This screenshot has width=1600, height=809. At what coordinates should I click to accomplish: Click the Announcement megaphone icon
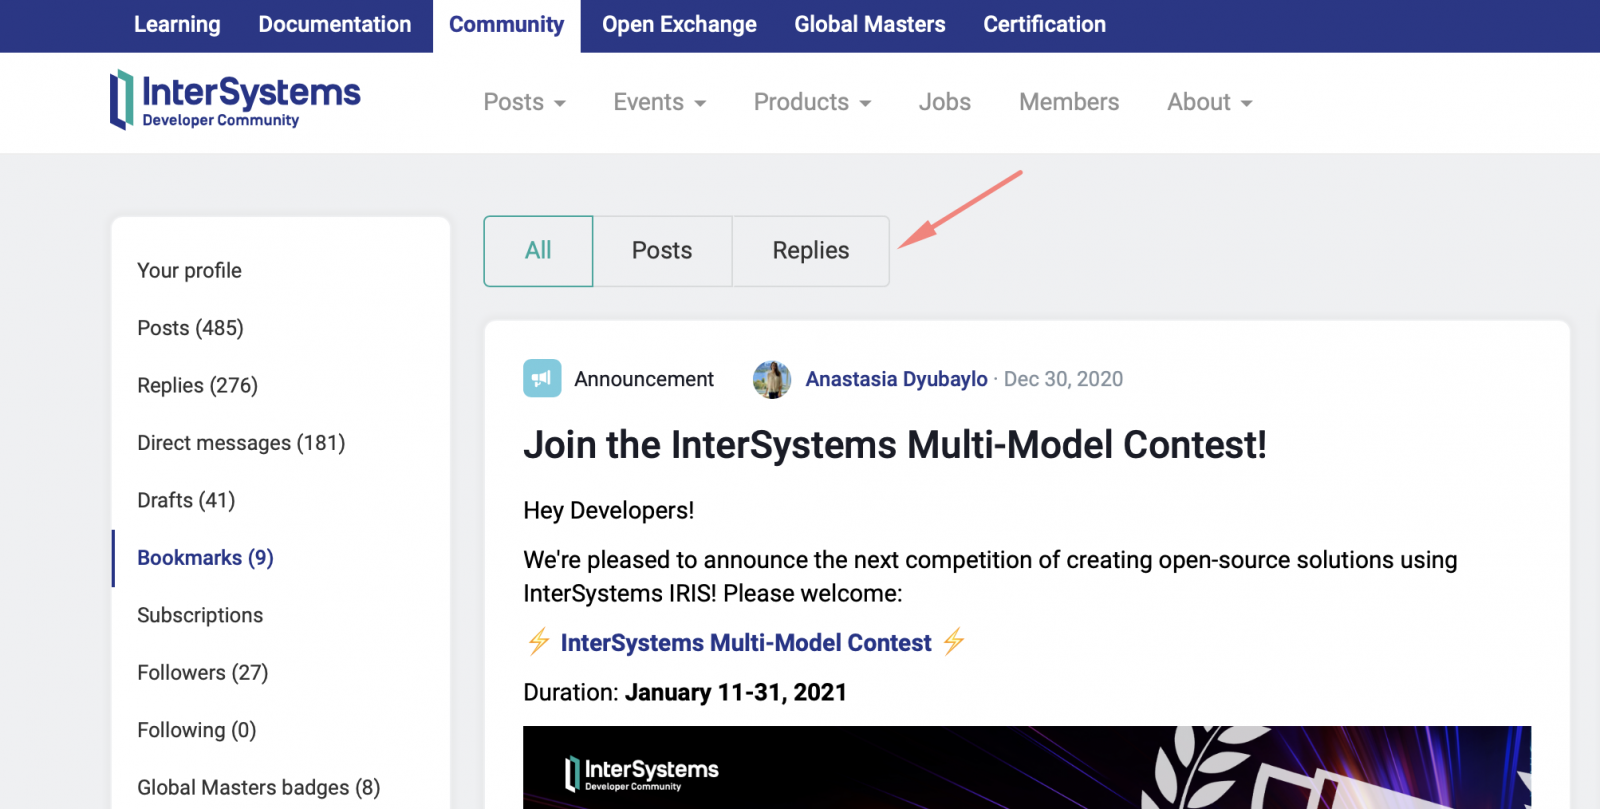[542, 379]
